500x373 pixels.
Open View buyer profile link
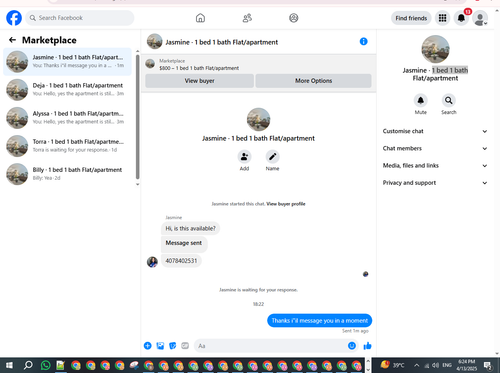pos(286,204)
